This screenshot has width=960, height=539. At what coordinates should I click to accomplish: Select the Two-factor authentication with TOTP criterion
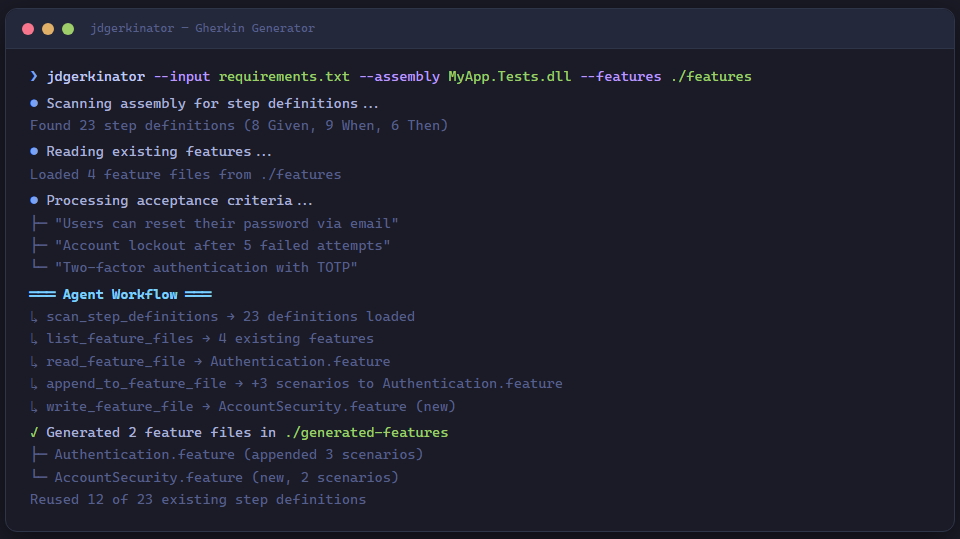point(205,268)
